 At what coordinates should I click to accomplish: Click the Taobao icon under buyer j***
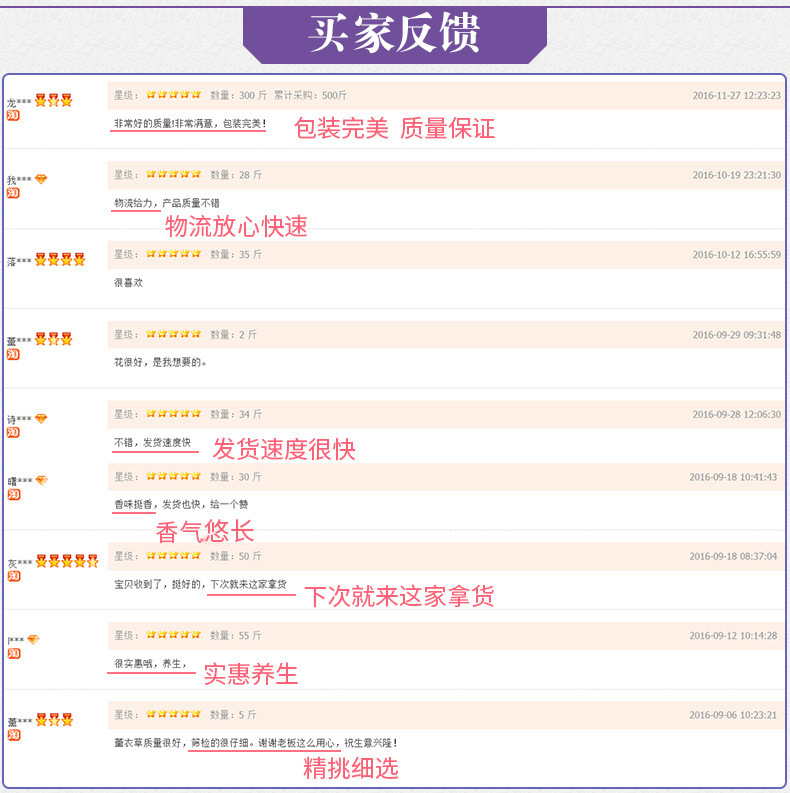coord(14,653)
